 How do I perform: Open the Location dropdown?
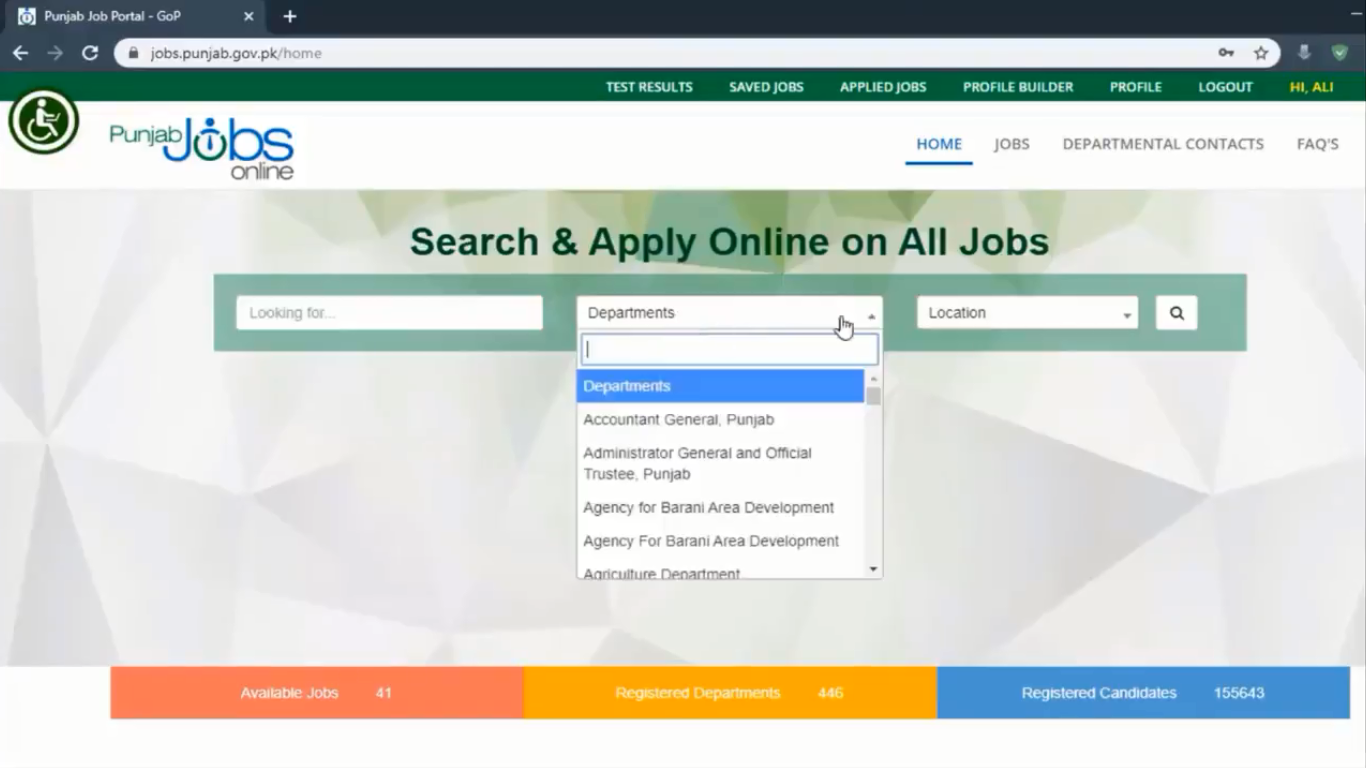[x=1028, y=313]
